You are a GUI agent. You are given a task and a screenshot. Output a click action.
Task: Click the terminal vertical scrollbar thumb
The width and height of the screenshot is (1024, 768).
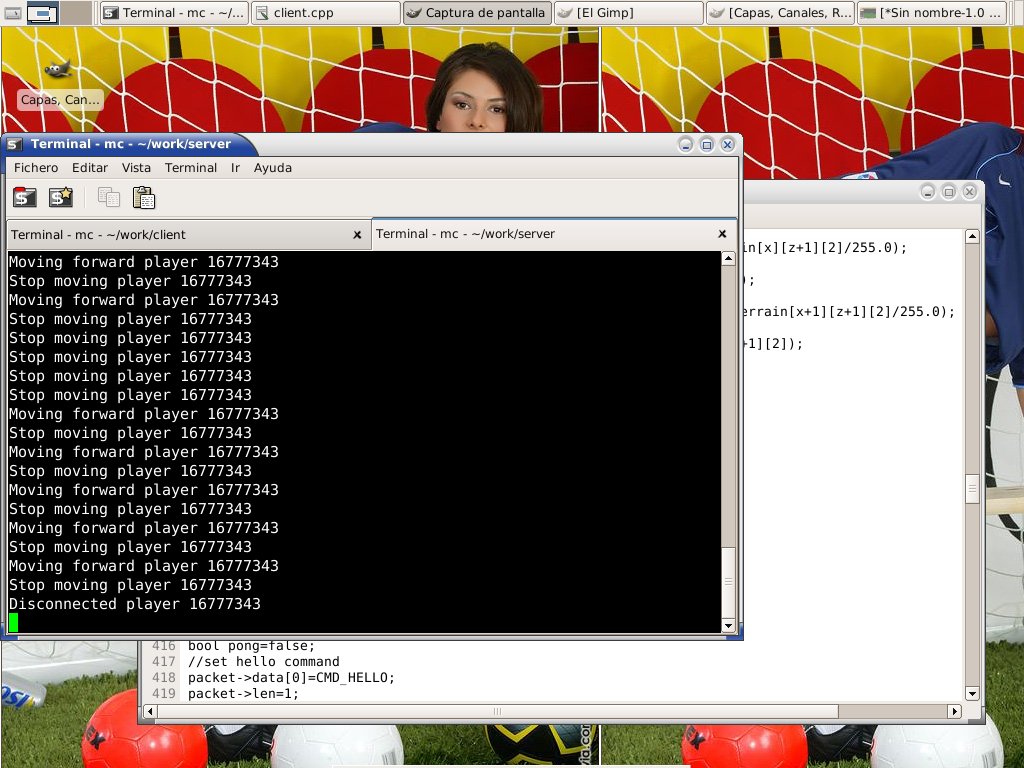728,581
